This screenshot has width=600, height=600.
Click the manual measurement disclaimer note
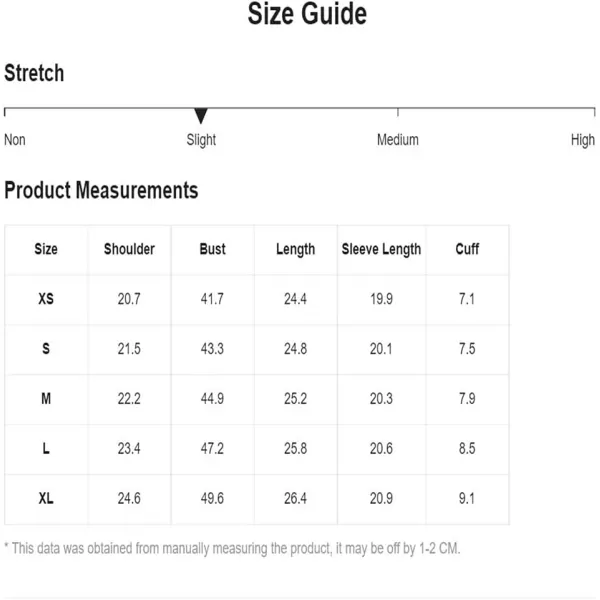pyautogui.click(x=232, y=549)
